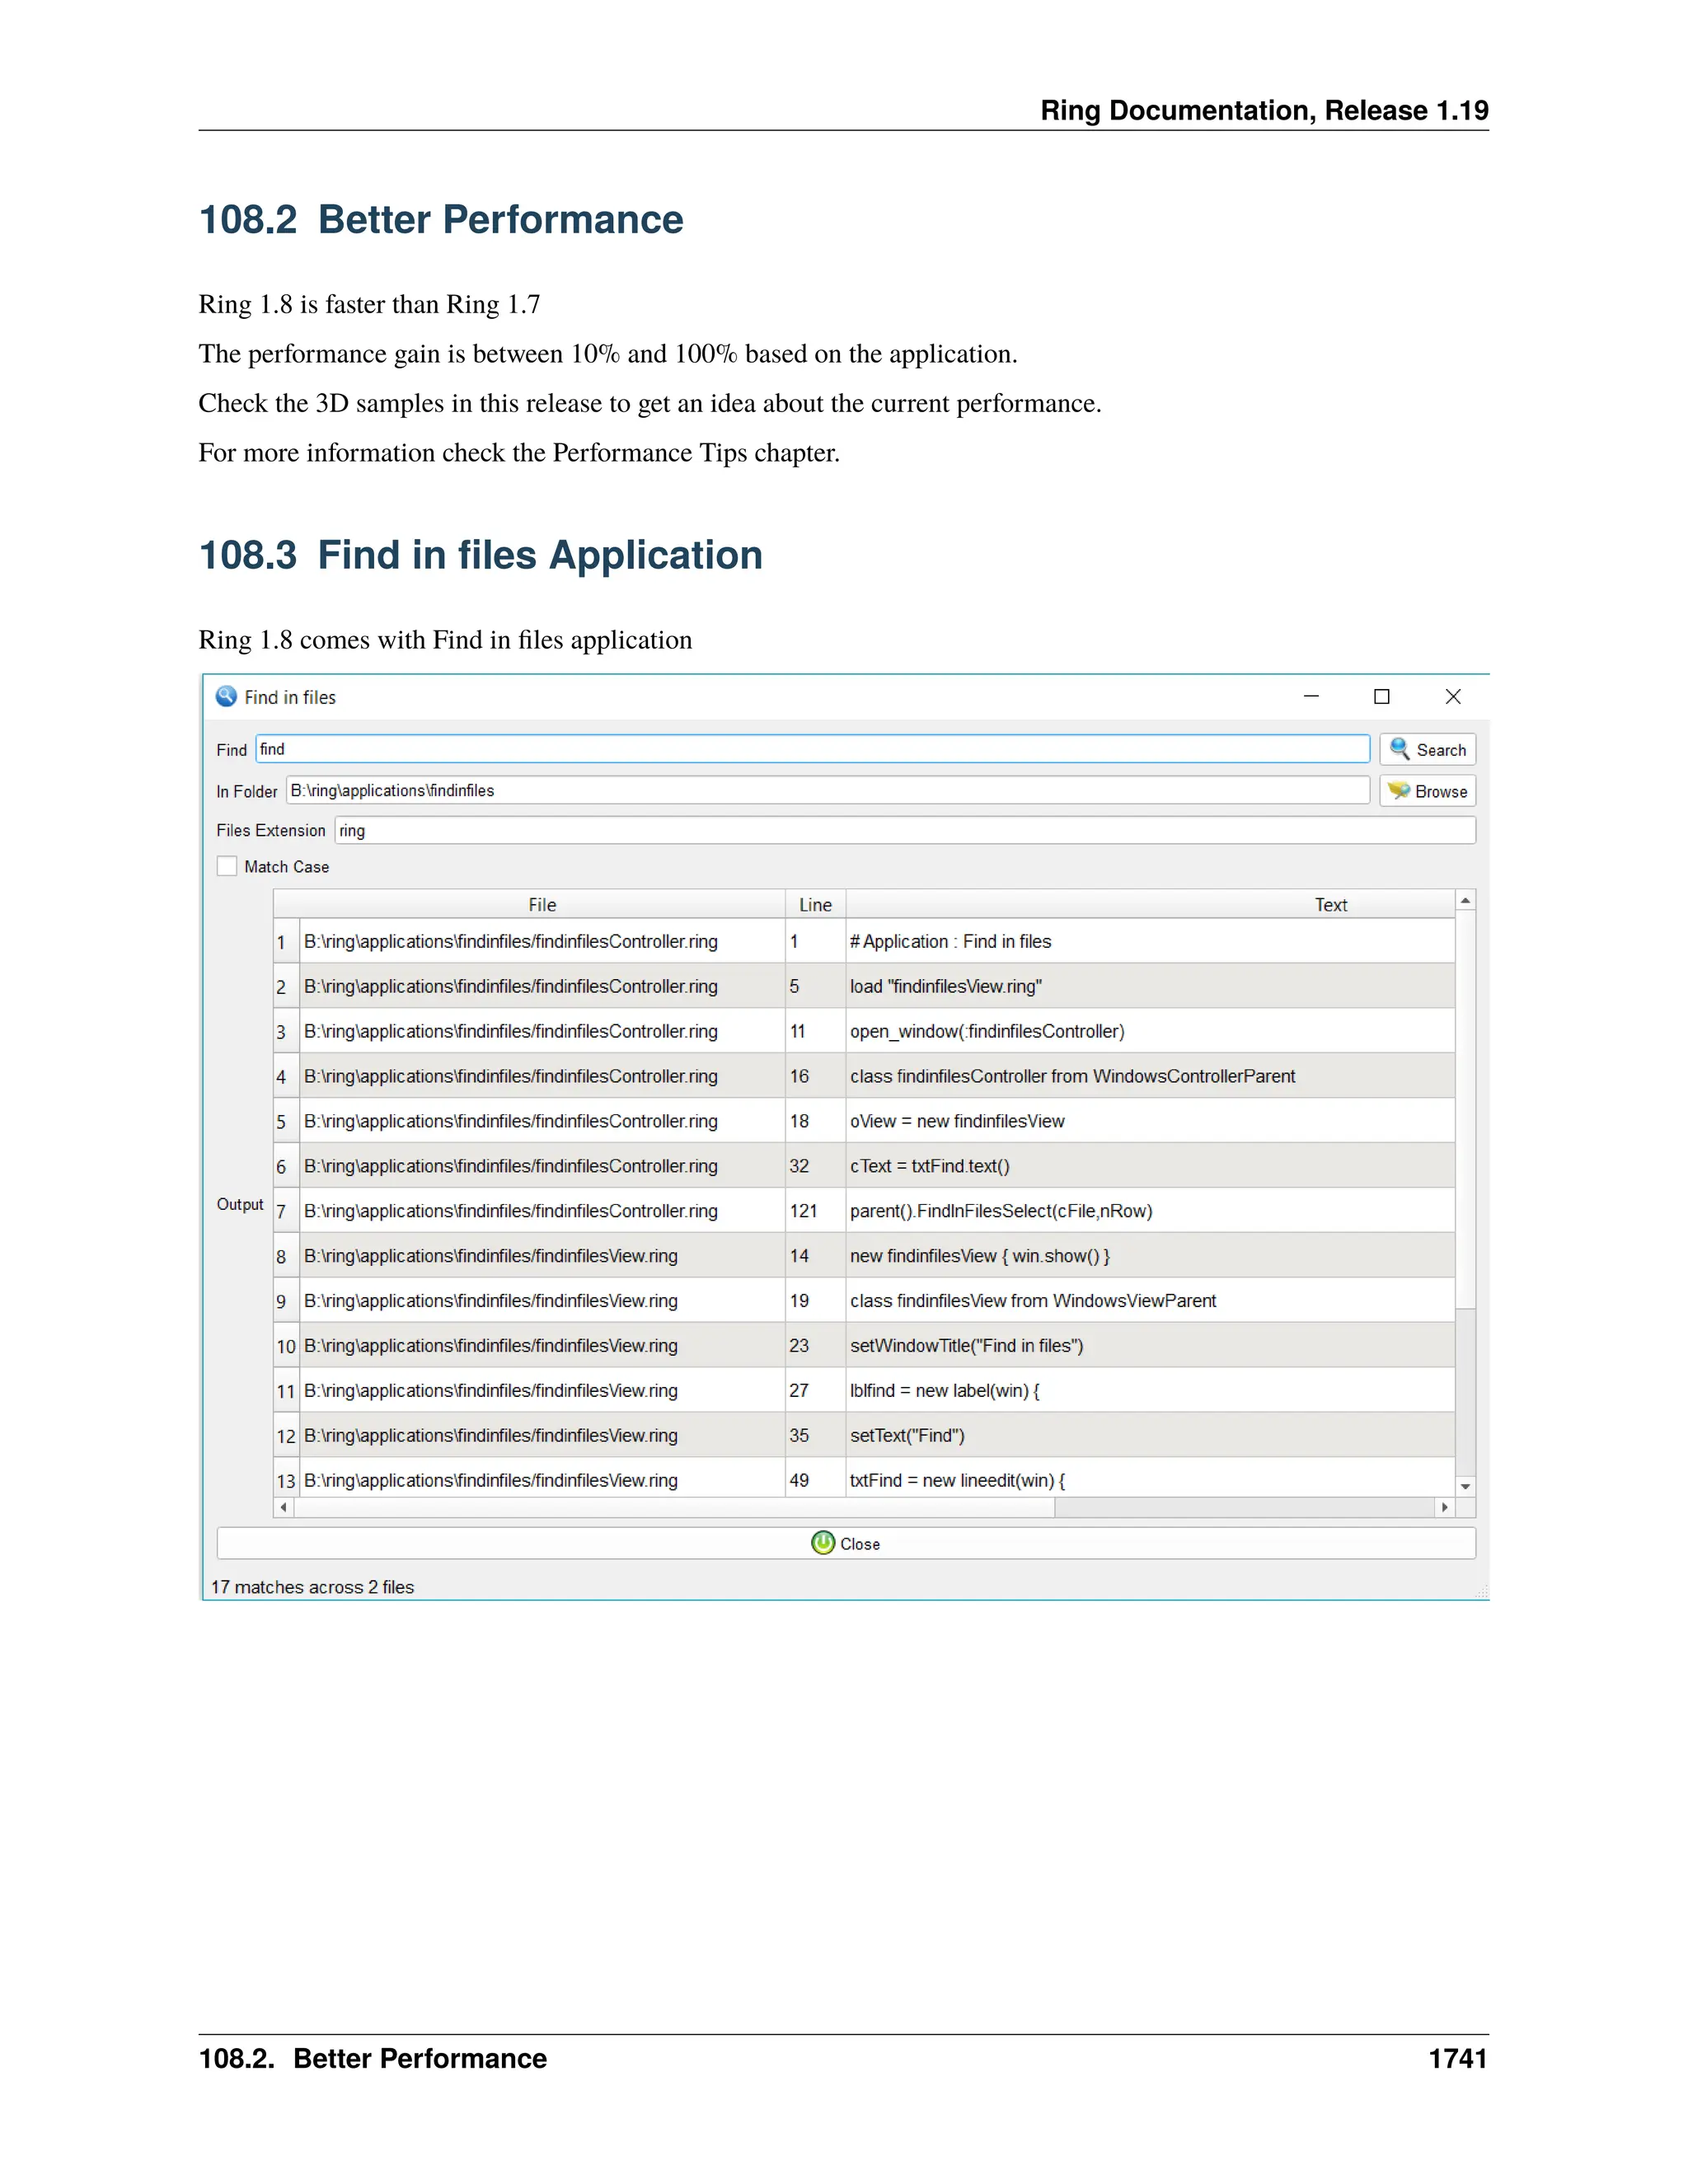Click the Find in files window title icon
1688x2184 pixels.
tap(227, 697)
